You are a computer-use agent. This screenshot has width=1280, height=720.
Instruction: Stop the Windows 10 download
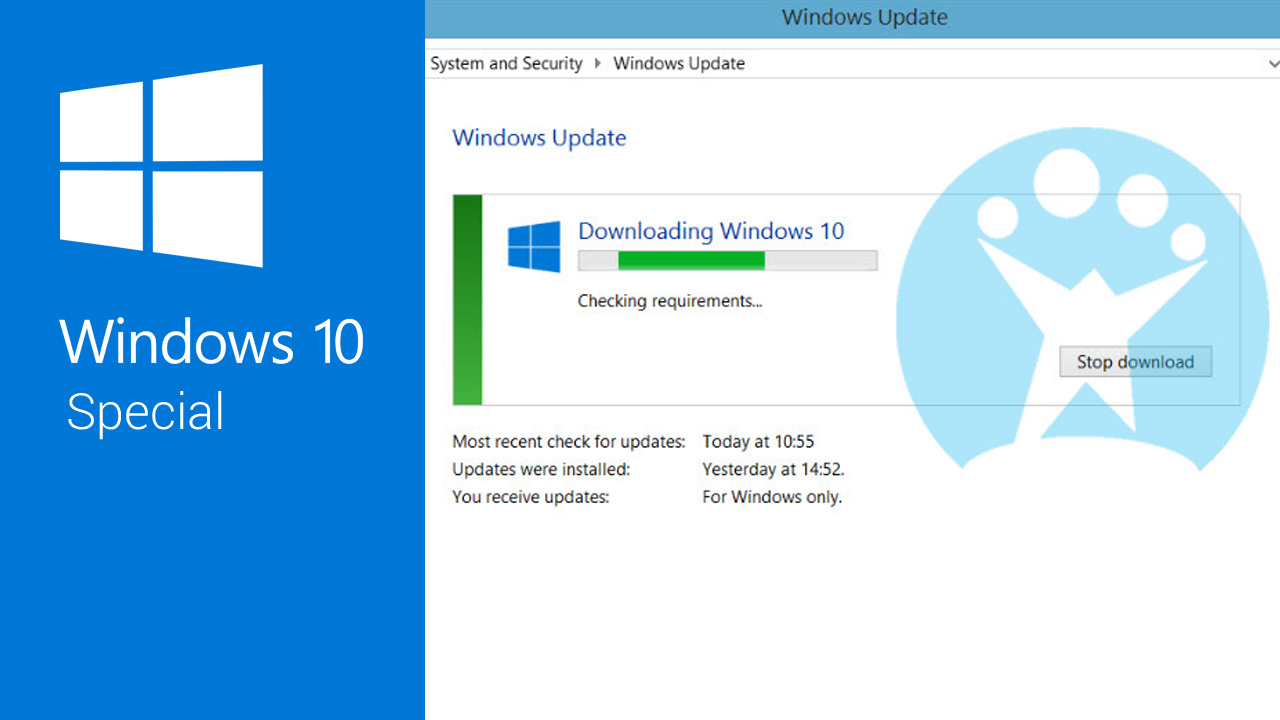[x=1135, y=362]
